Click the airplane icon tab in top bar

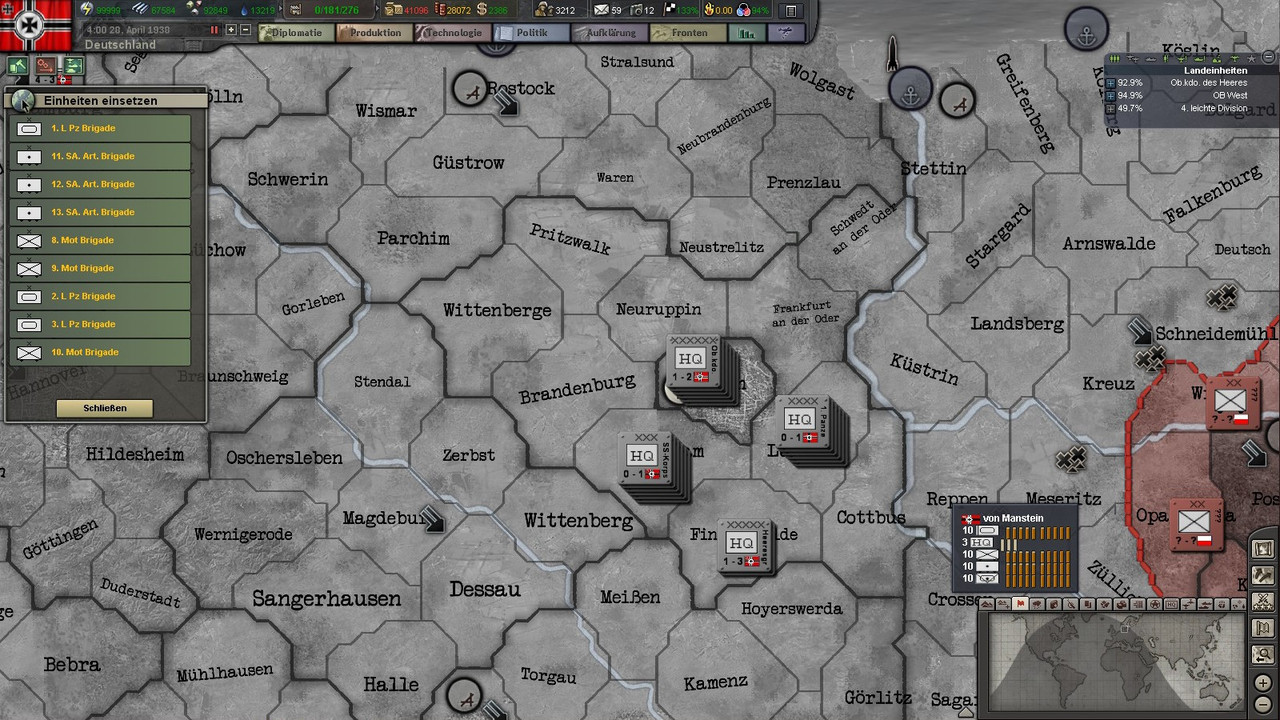pyautogui.click(x=786, y=33)
